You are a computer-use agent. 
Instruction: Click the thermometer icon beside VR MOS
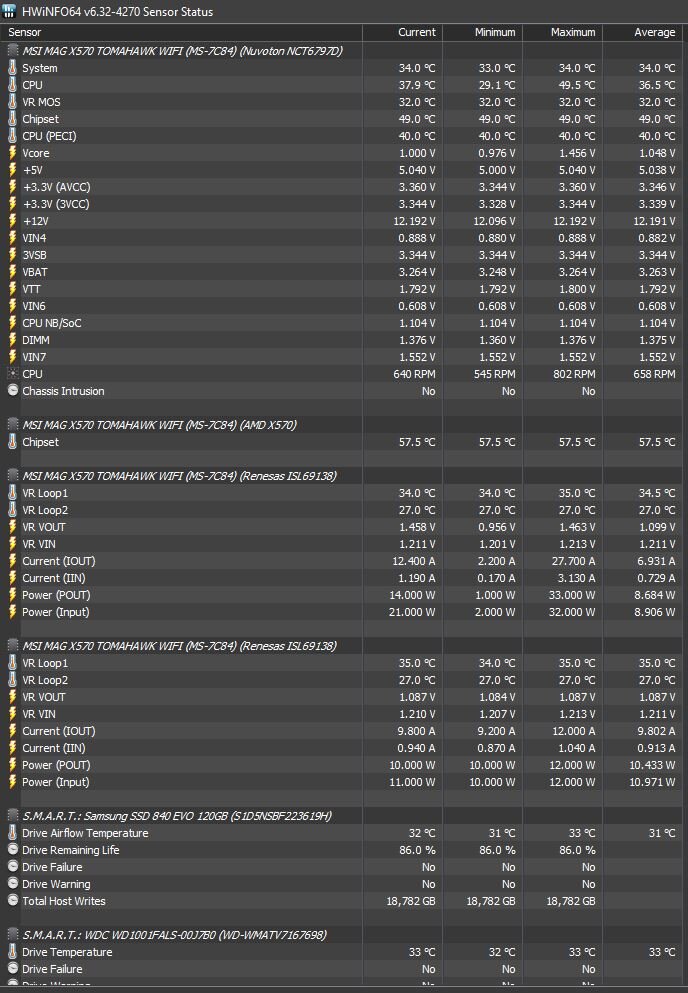pyautogui.click(x=12, y=102)
